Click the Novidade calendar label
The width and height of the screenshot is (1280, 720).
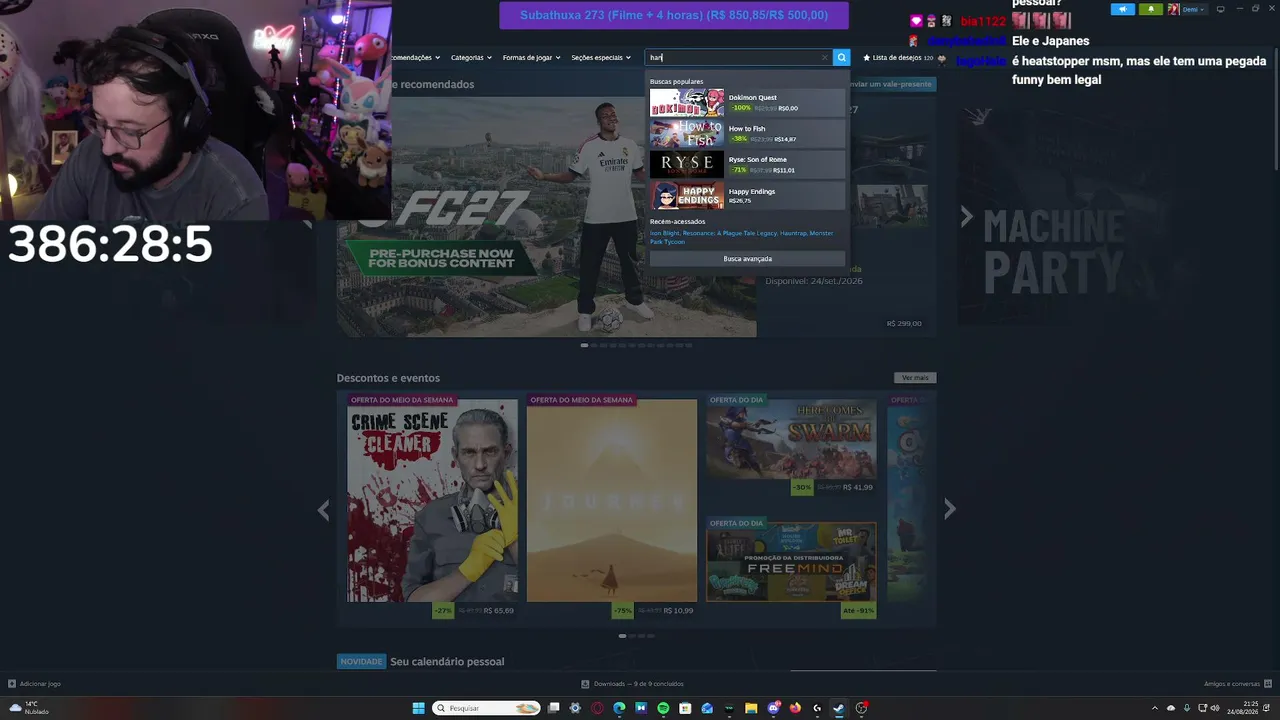[x=361, y=662]
